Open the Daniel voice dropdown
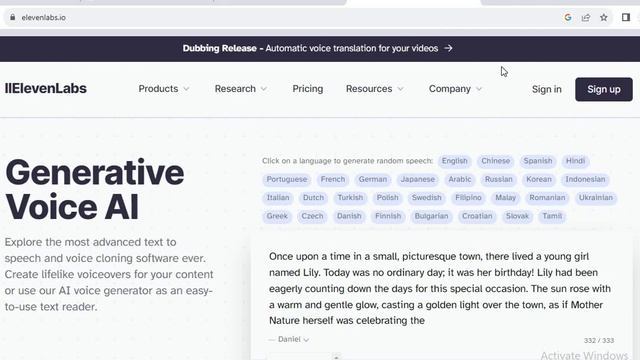Image resolution: width=640 pixels, height=360 pixels. point(289,339)
